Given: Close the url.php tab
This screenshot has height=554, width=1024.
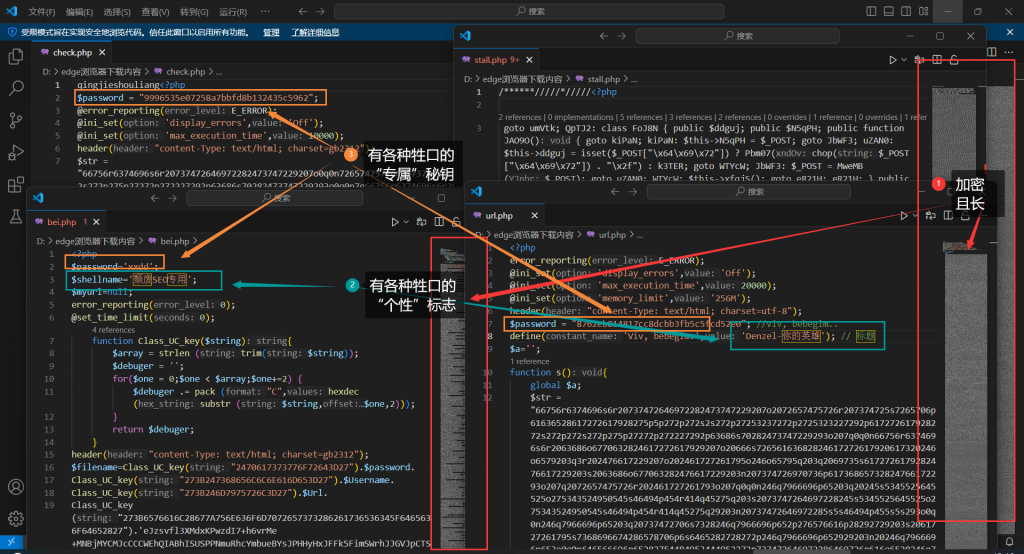Looking at the screenshot, I should click(x=534, y=216).
